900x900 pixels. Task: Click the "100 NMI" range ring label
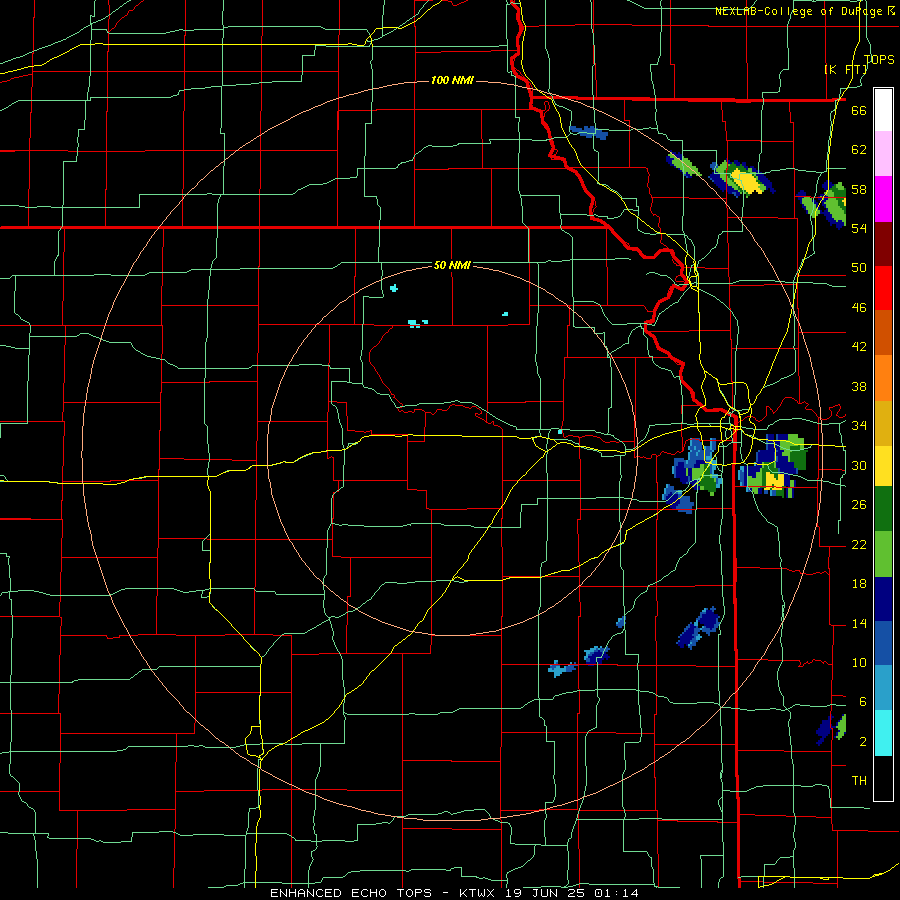[452, 80]
